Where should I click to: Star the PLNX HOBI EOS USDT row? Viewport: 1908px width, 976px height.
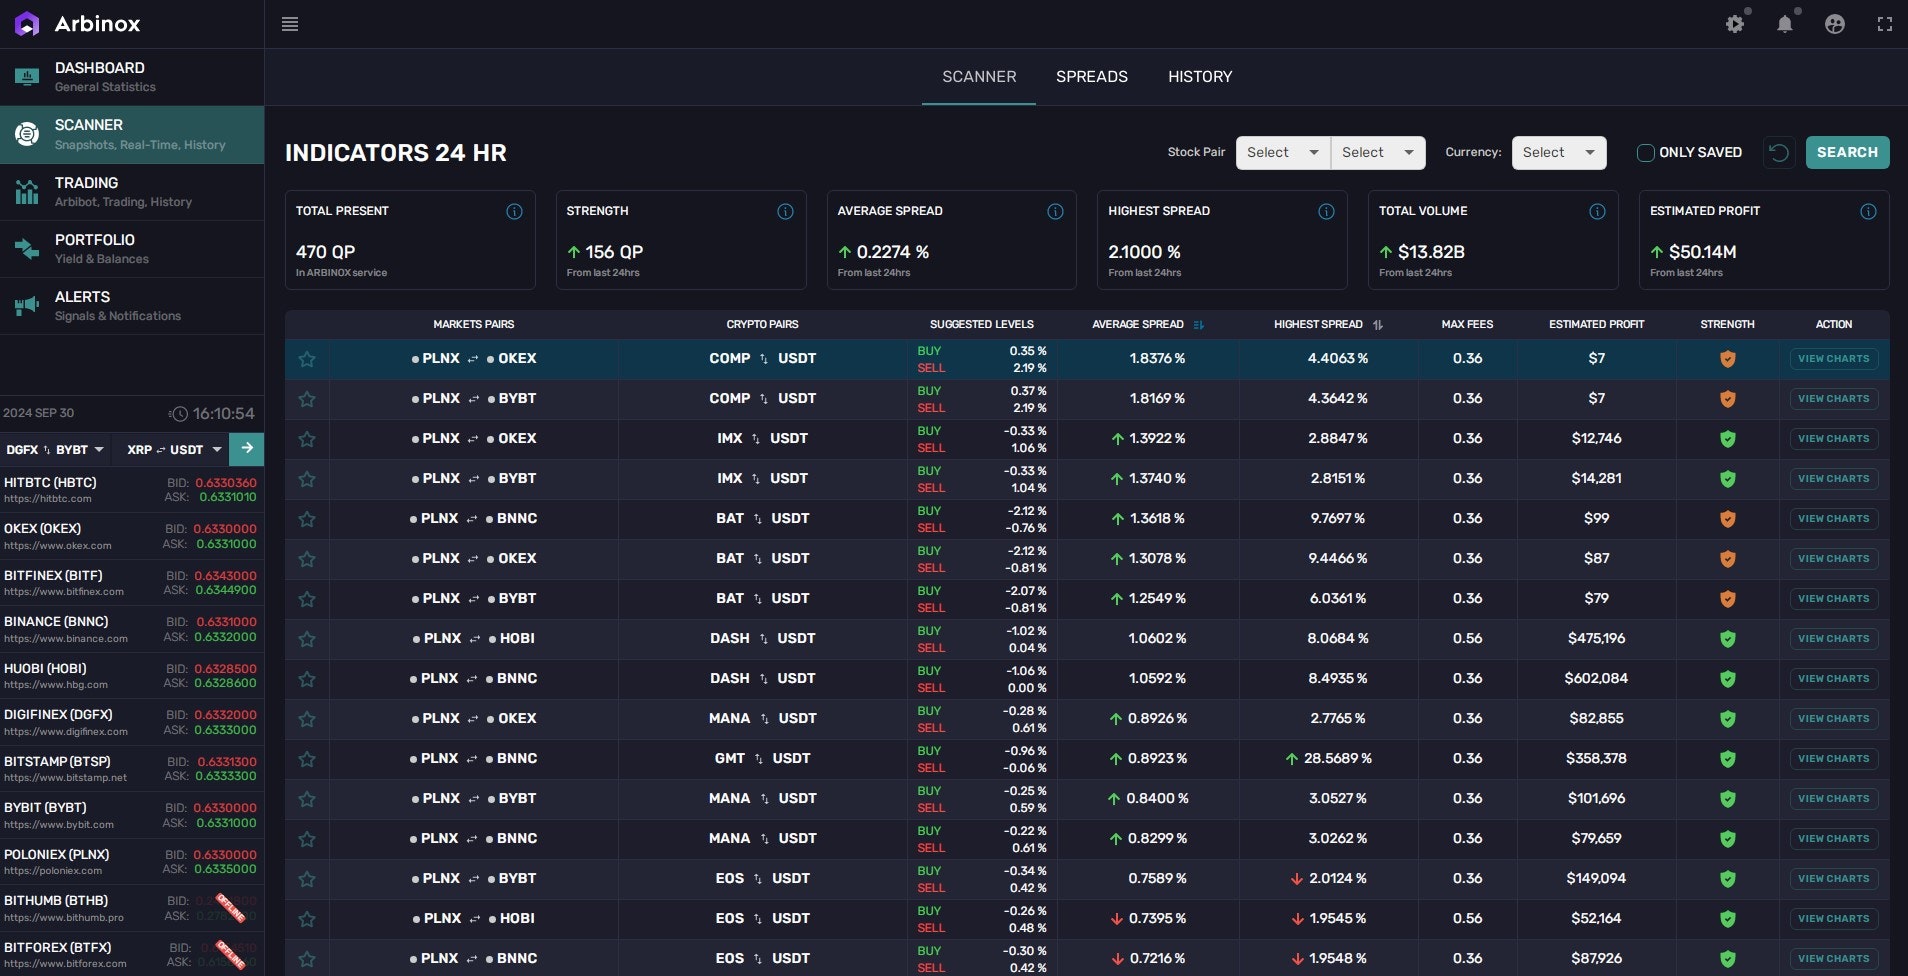click(x=307, y=919)
